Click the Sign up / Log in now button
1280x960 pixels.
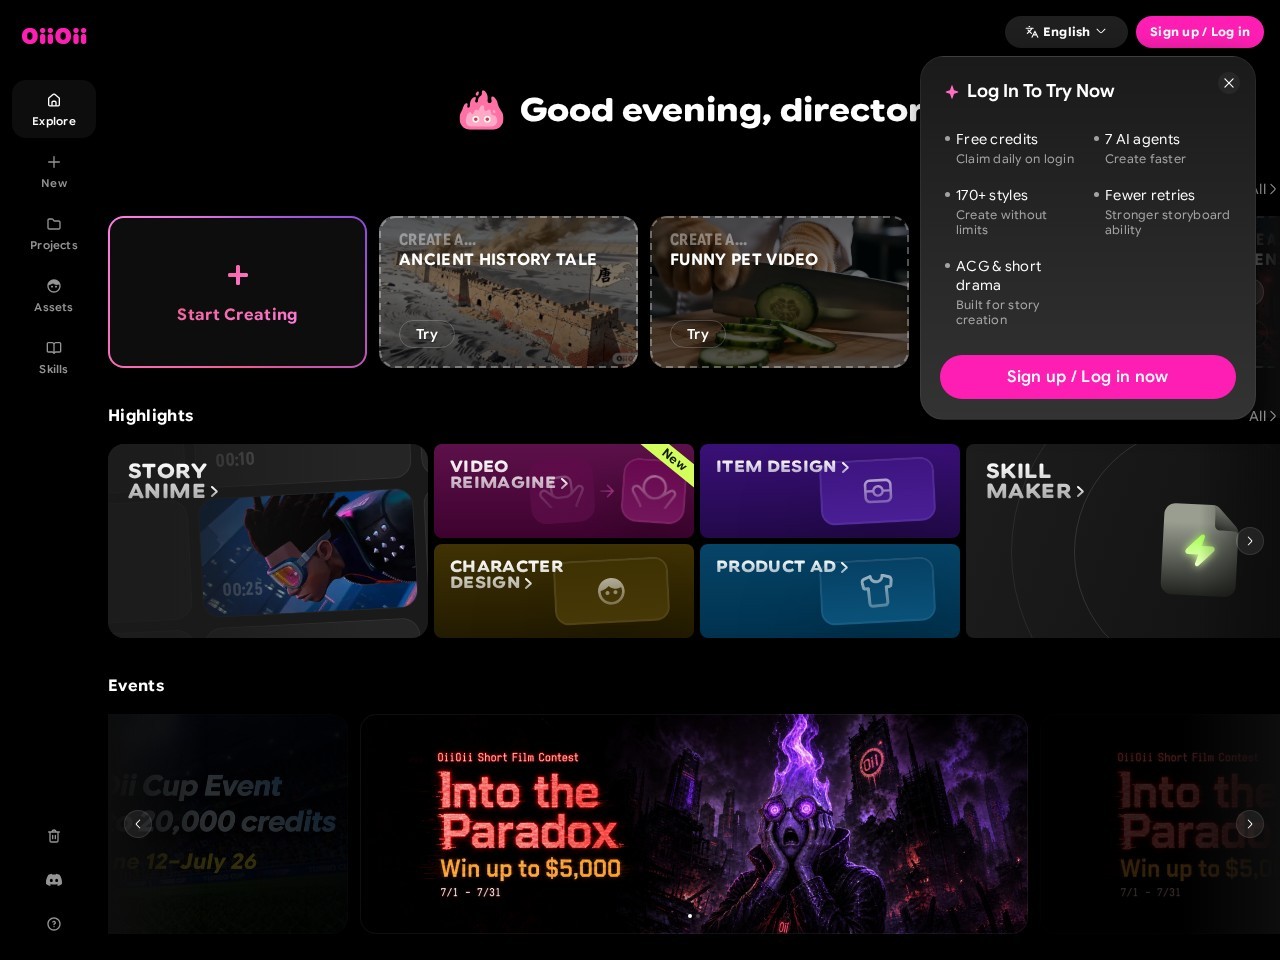(1088, 377)
